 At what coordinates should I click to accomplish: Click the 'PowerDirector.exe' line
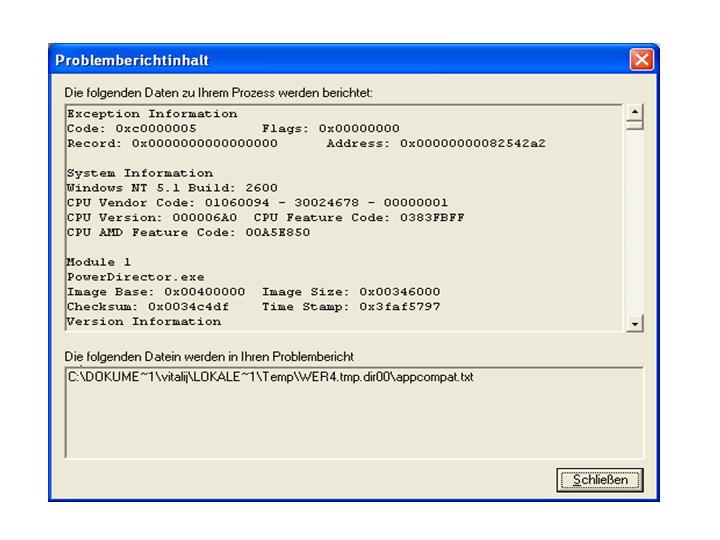pyautogui.click(x=135, y=277)
